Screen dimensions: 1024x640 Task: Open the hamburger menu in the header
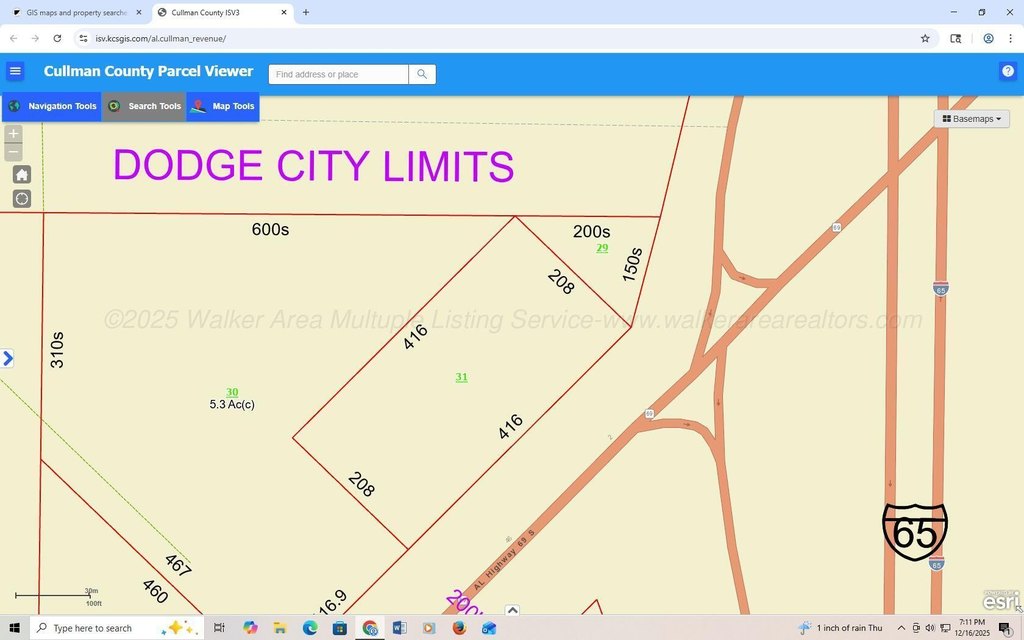(15, 71)
